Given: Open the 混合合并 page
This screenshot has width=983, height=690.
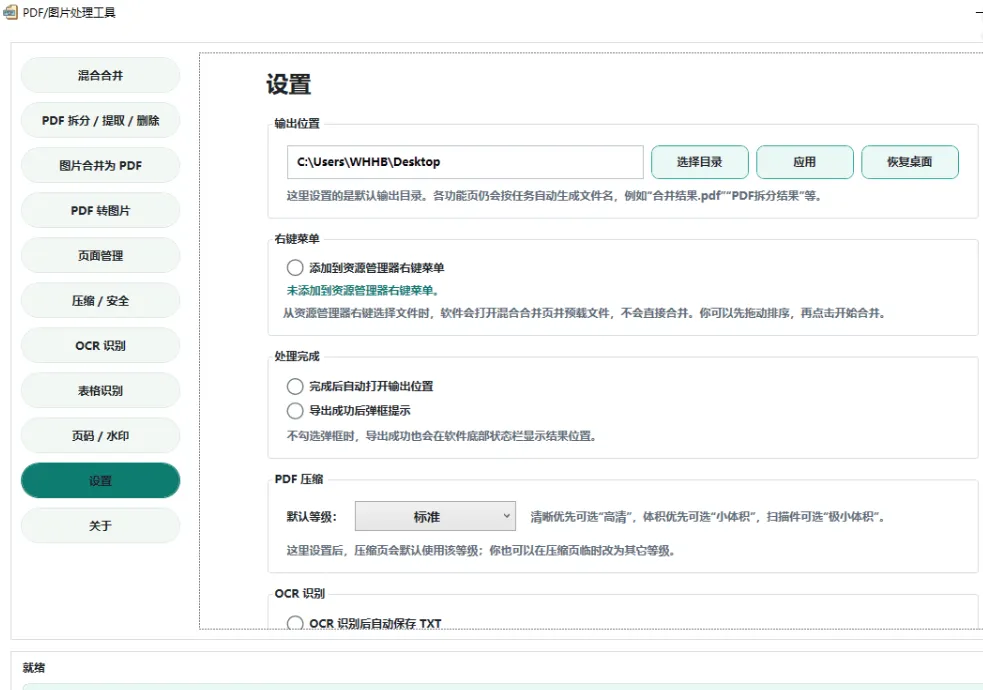Looking at the screenshot, I should coord(100,75).
